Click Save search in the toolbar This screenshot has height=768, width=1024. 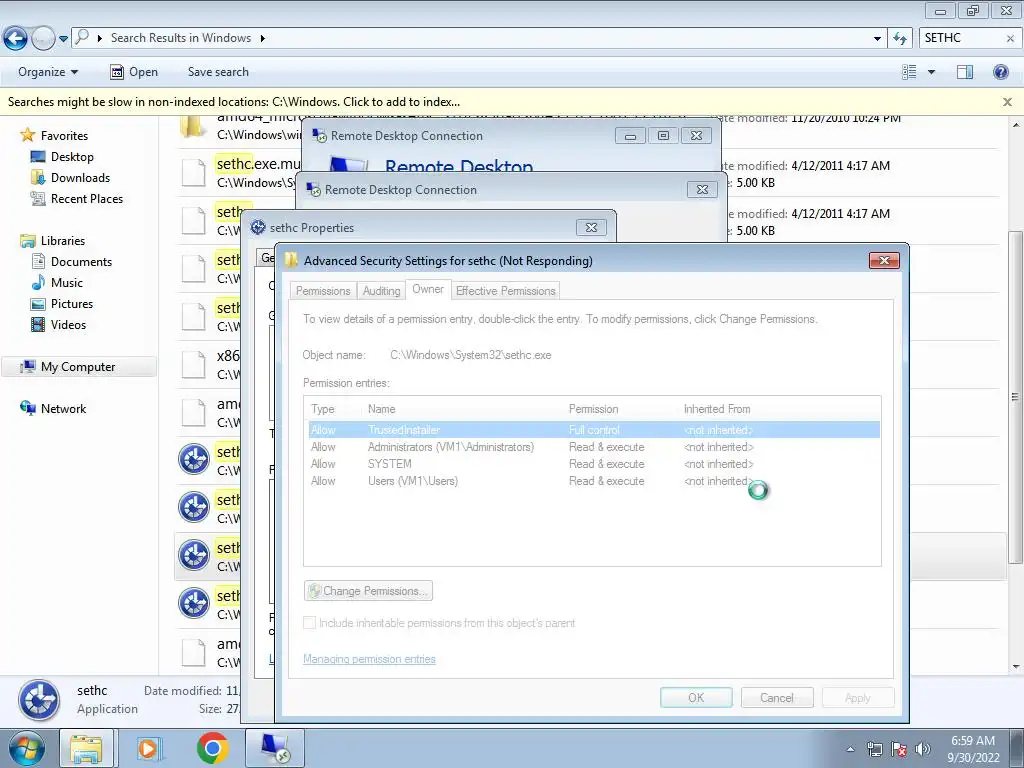click(218, 72)
